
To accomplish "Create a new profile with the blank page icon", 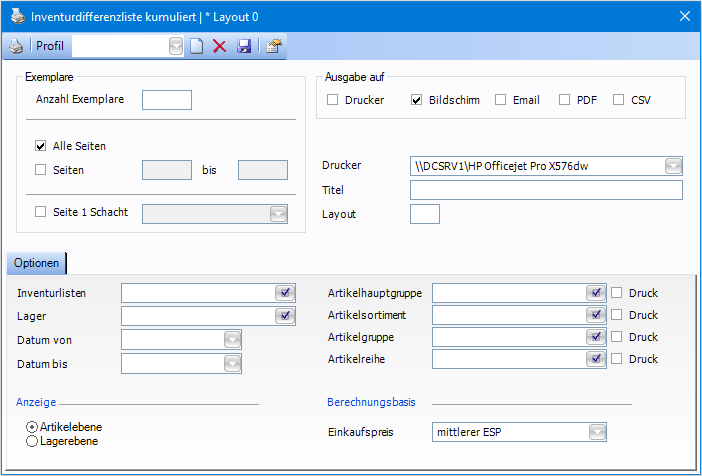I will 197,46.
